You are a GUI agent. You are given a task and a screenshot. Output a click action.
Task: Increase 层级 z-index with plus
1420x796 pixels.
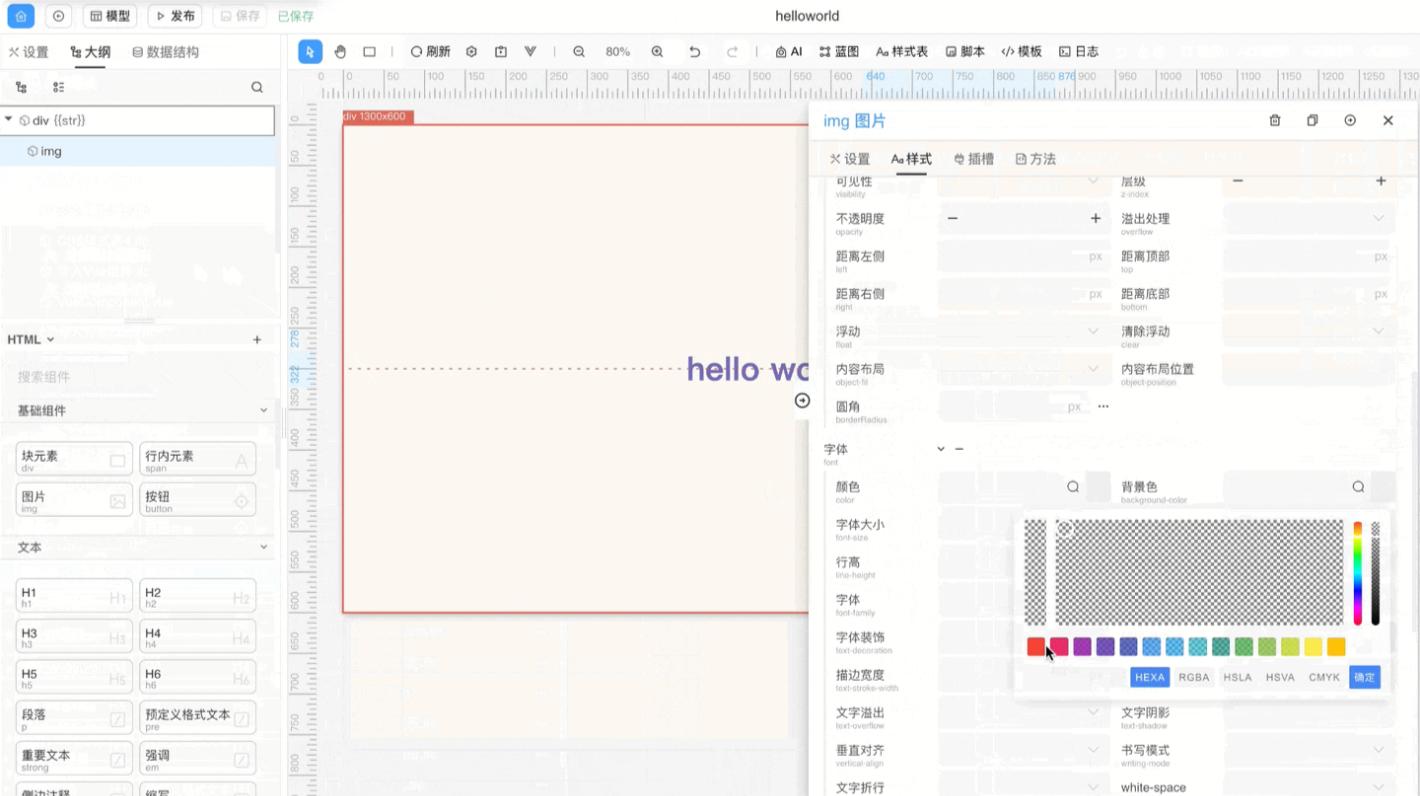point(1381,181)
